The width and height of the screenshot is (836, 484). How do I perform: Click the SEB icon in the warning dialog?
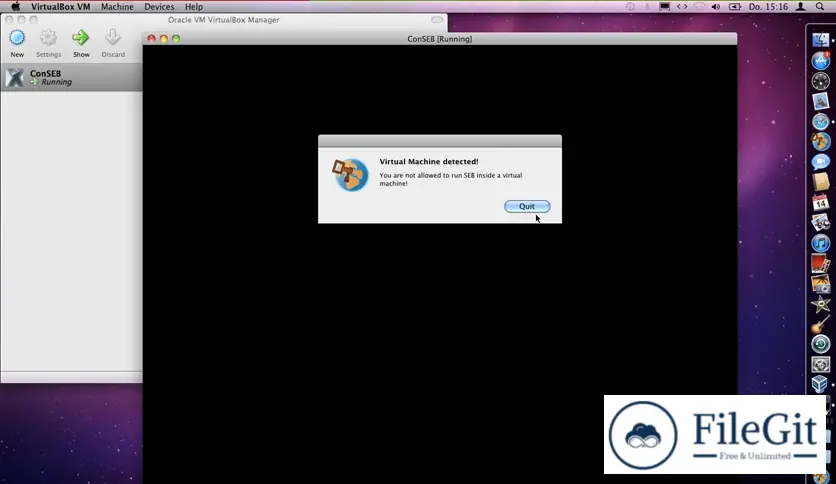tap(350, 174)
